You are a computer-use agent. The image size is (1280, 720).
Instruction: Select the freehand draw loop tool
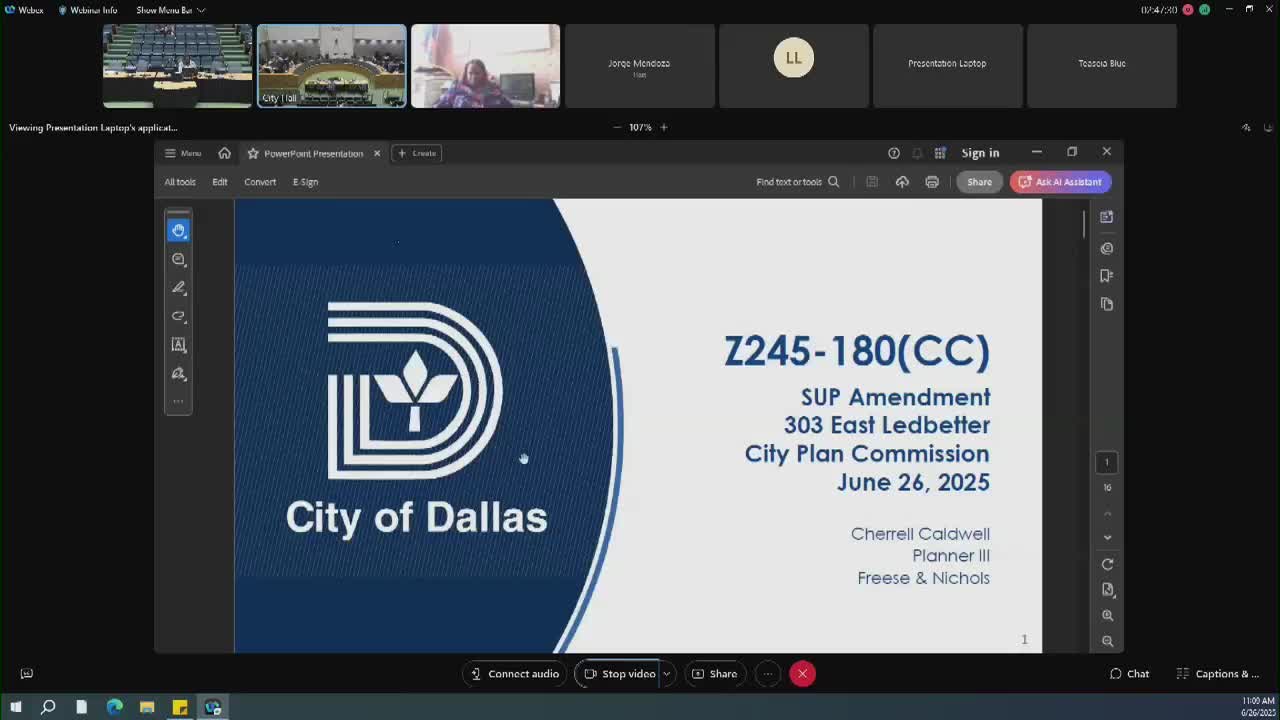point(178,316)
